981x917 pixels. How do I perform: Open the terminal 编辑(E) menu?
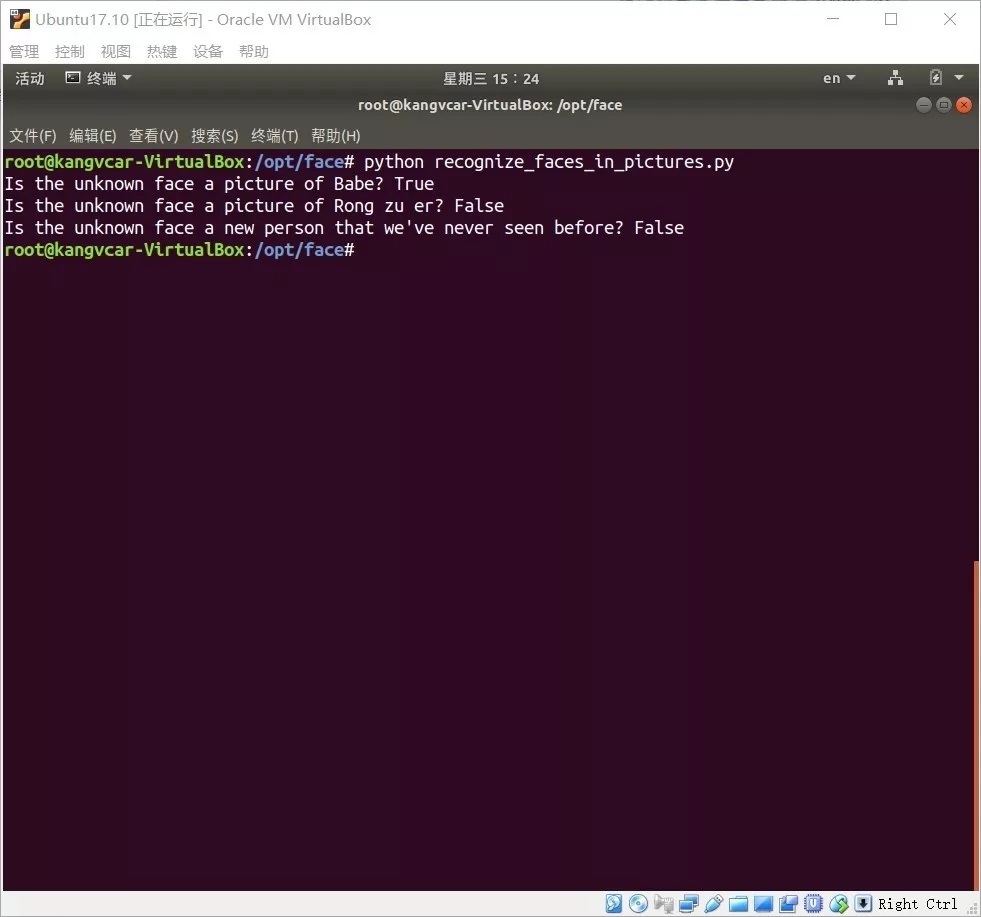(x=93, y=136)
